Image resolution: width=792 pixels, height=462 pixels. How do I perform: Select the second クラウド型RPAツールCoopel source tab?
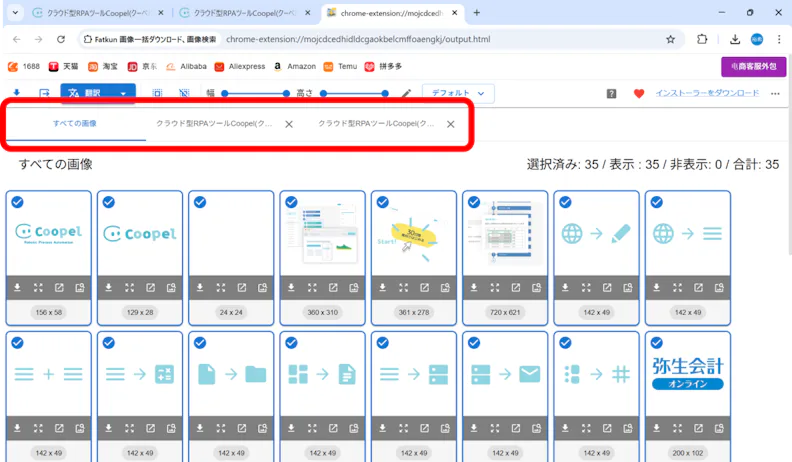[376, 123]
